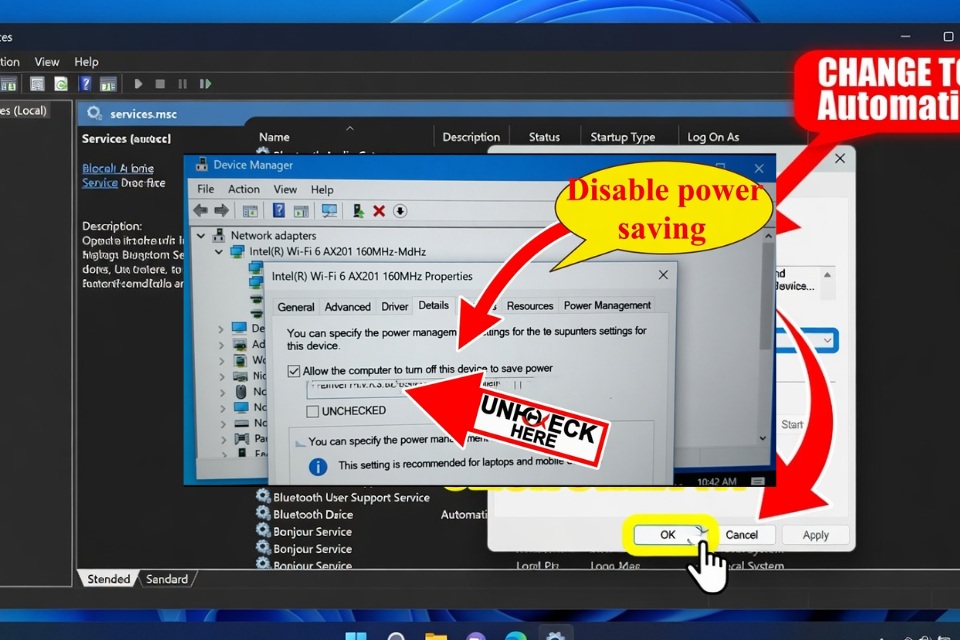This screenshot has height=640, width=960.
Task: Click the Update driver icon with green arrow
Action: [x=358, y=211]
